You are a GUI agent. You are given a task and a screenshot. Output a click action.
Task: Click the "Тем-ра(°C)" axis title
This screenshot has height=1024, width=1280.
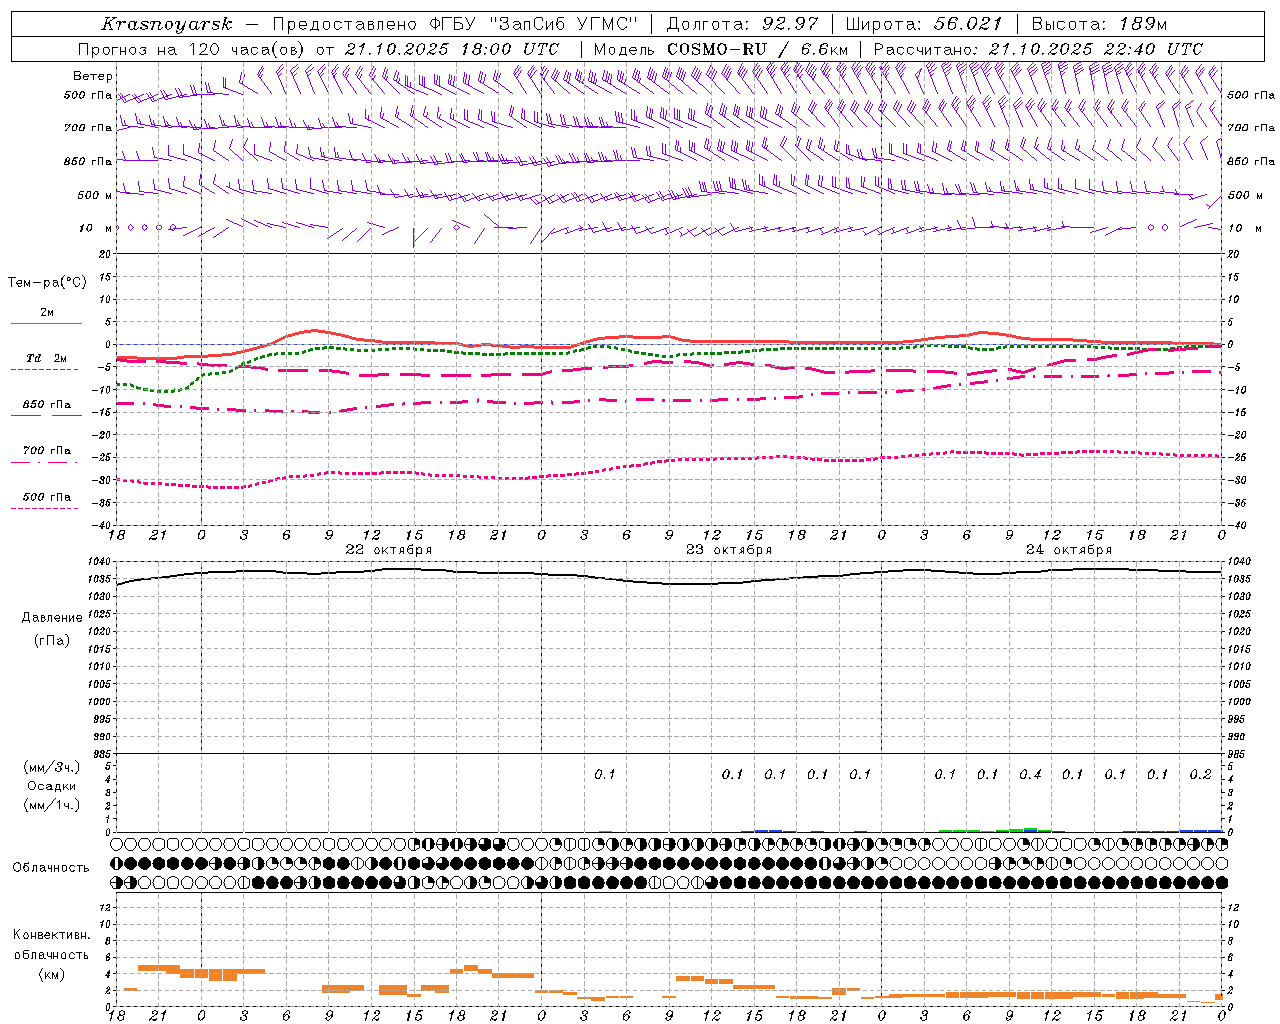tap(47, 282)
